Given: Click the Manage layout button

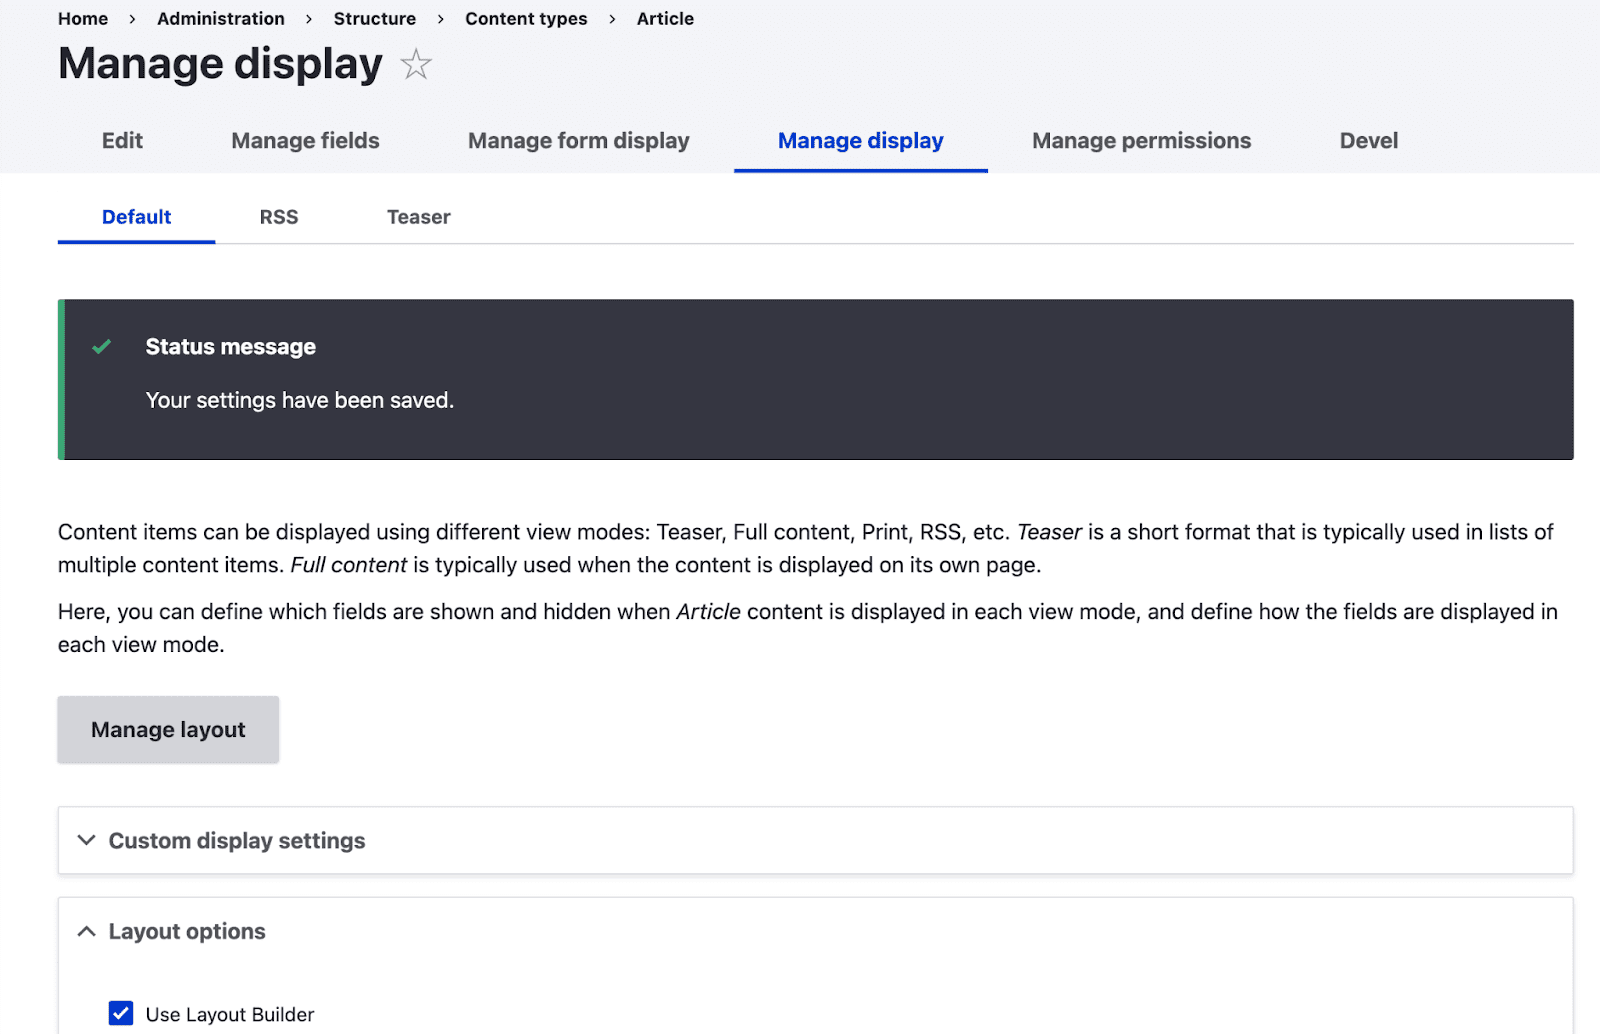Looking at the screenshot, I should click(x=168, y=730).
